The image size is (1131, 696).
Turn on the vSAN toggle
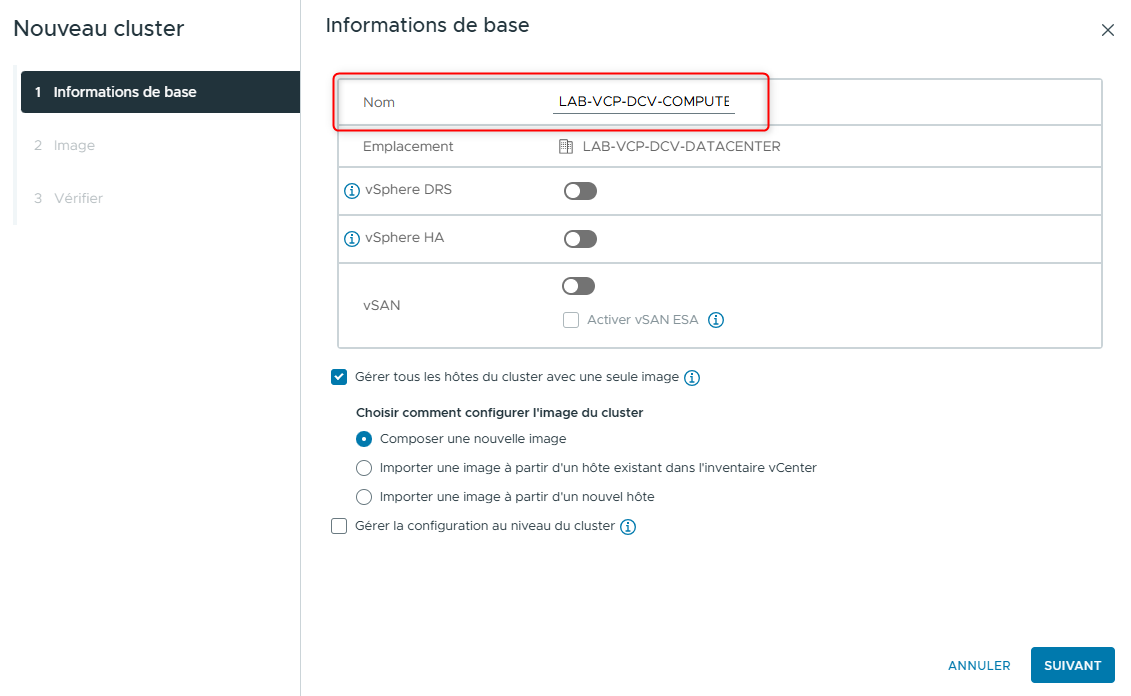tap(578, 285)
